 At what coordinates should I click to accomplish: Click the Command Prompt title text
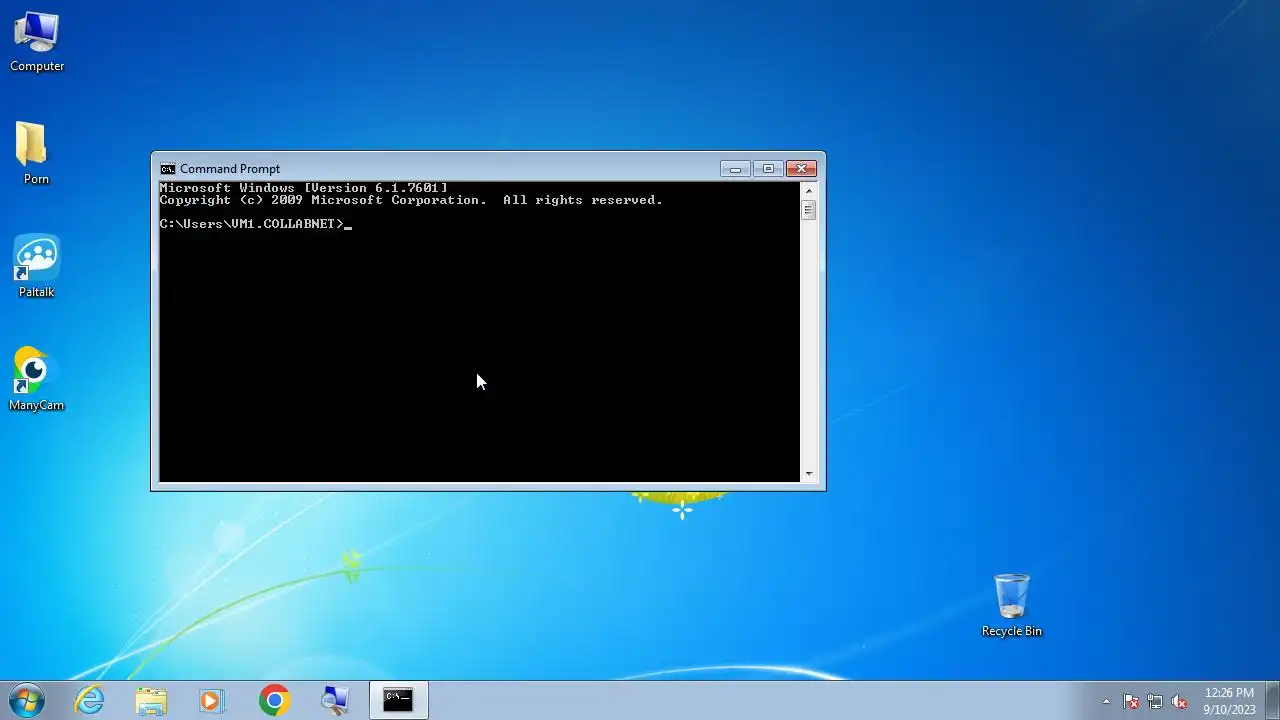tap(230, 169)
